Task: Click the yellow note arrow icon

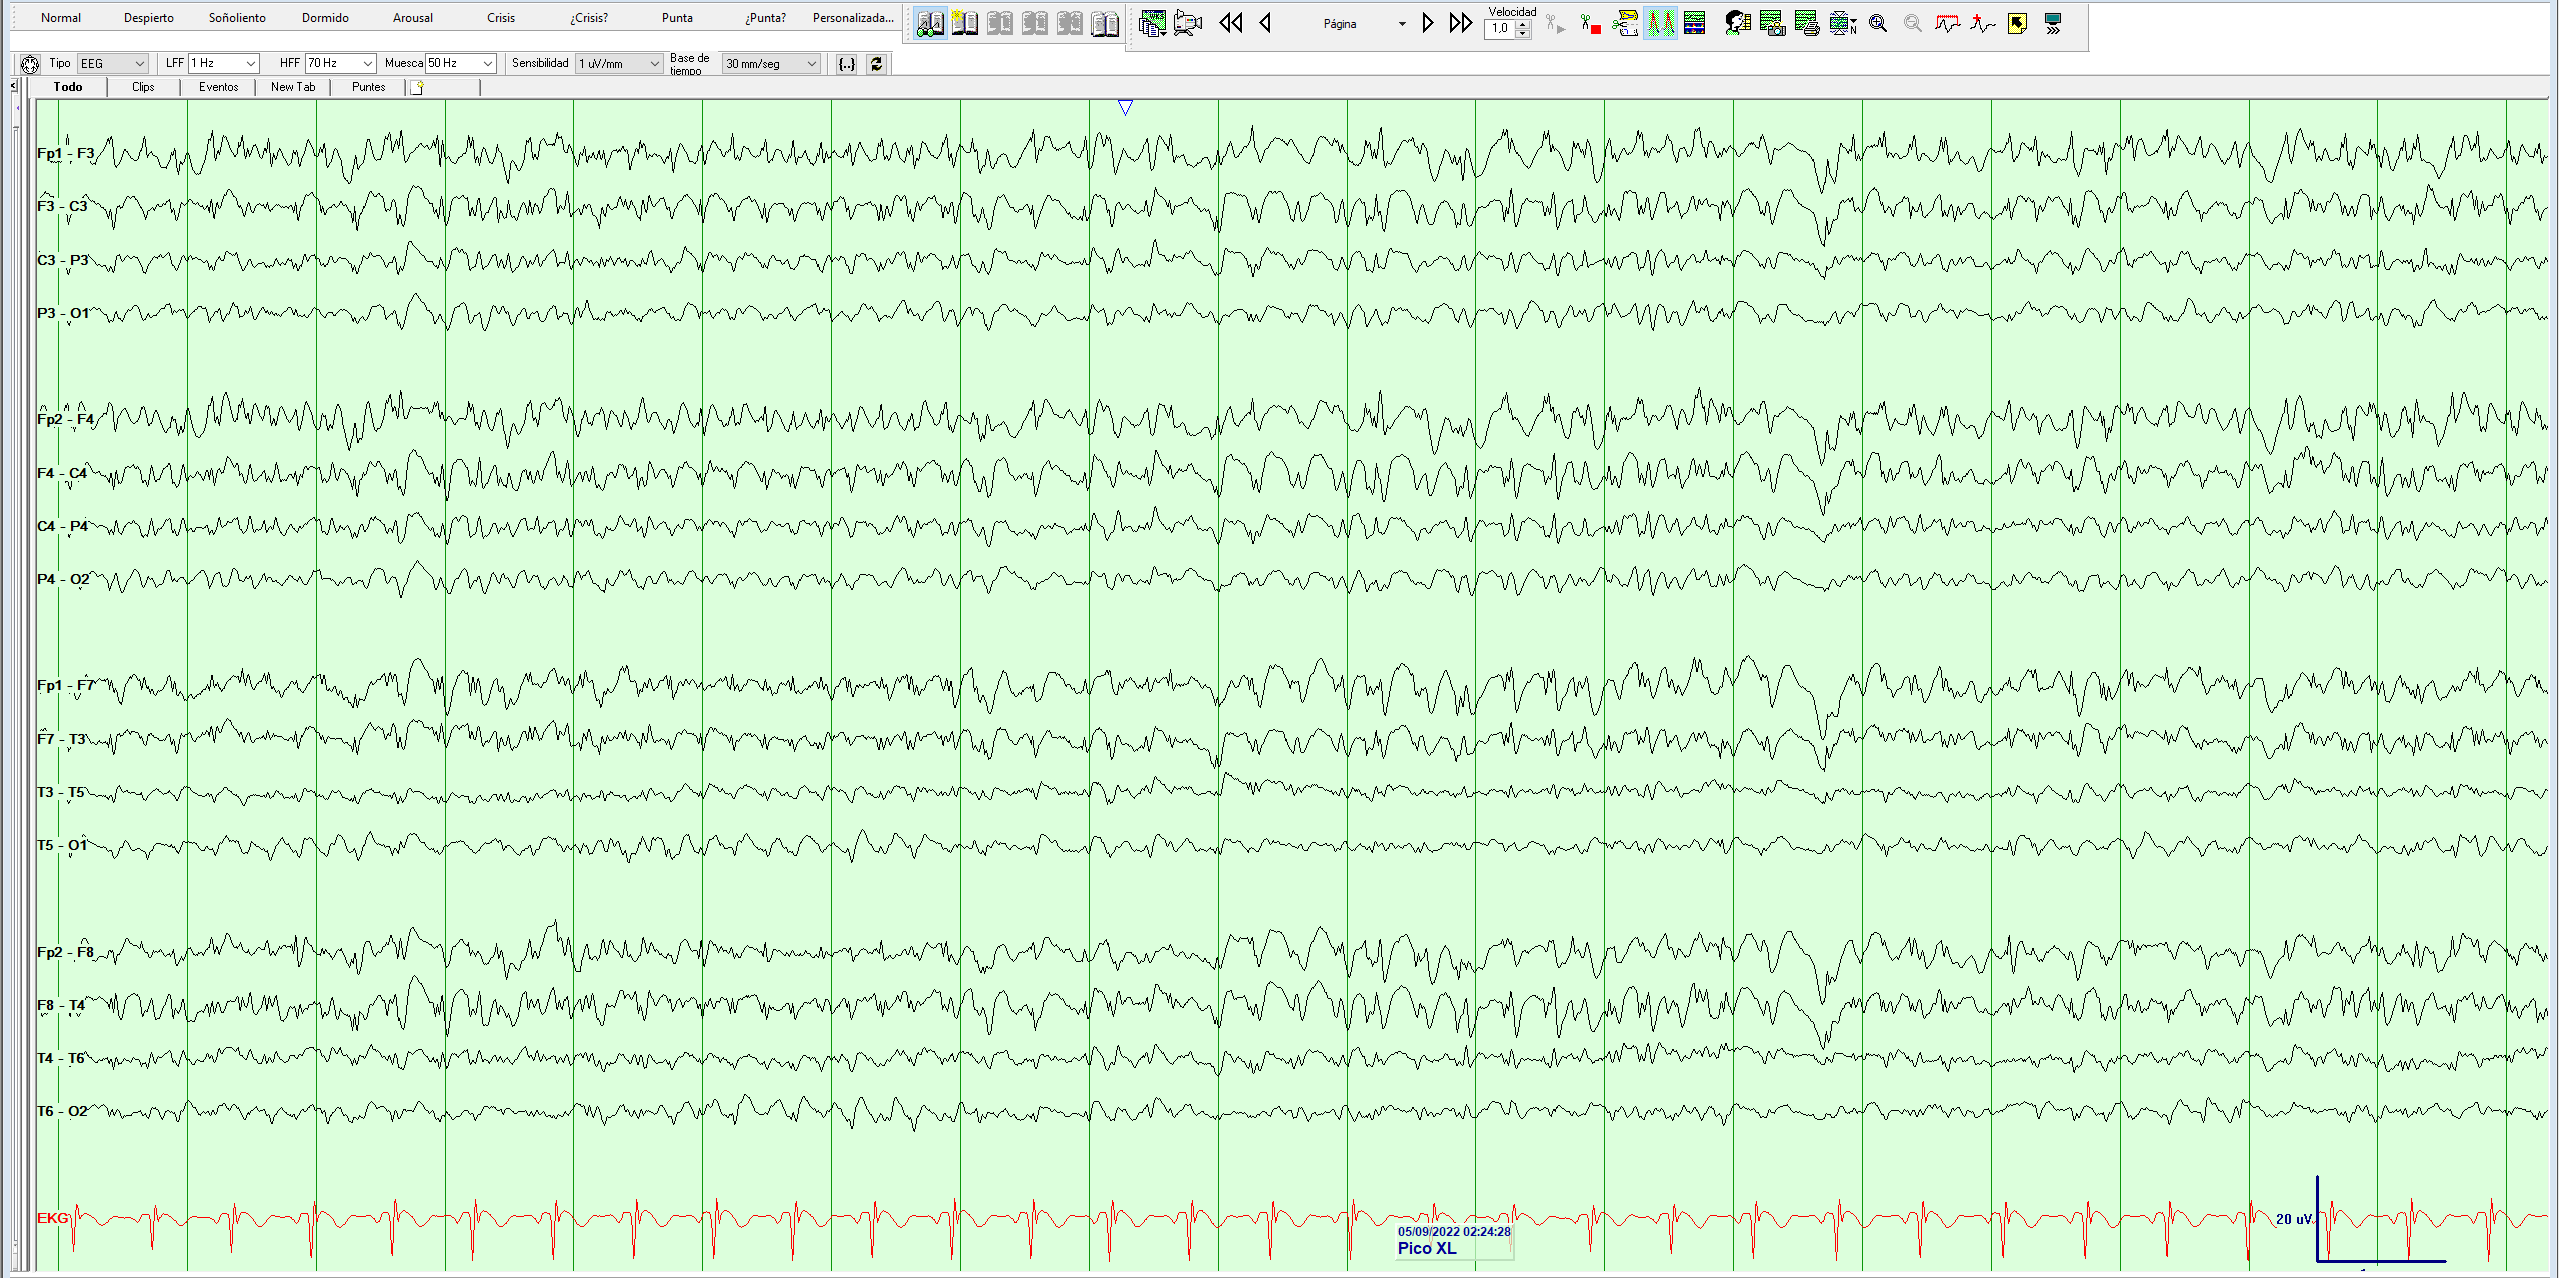Action: [x=2017, y=23]
